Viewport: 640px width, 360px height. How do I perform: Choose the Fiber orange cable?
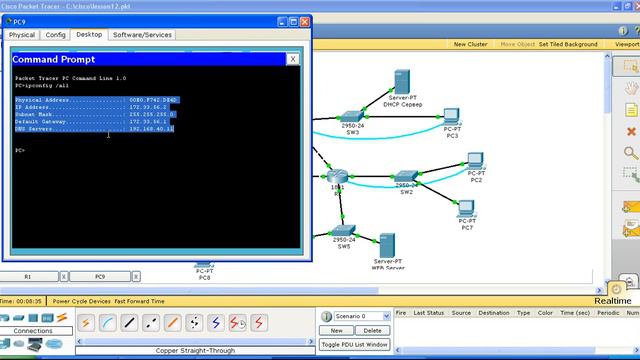click(x=173, y=323)
